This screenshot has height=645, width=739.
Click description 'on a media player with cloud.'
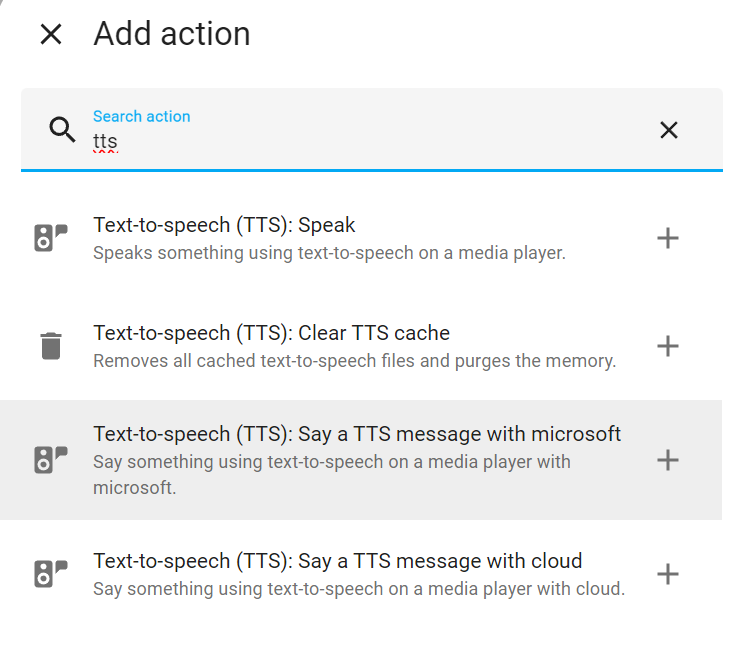pyautogui.click(x=507, y=589)
